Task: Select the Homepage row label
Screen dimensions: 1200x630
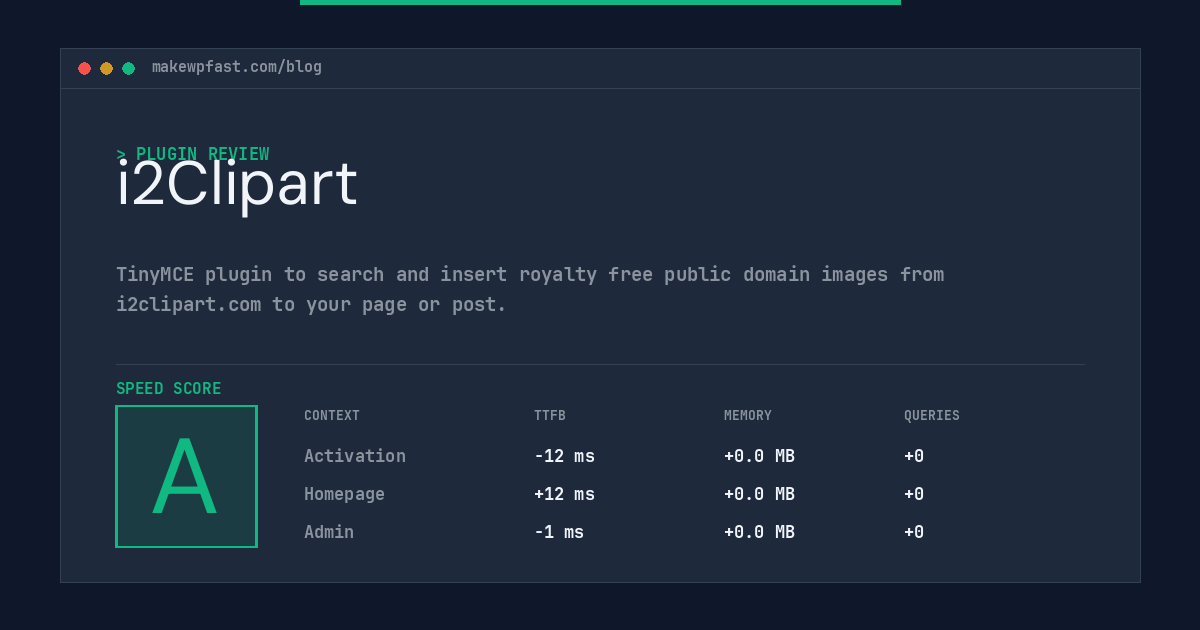Action: point(344,494)
